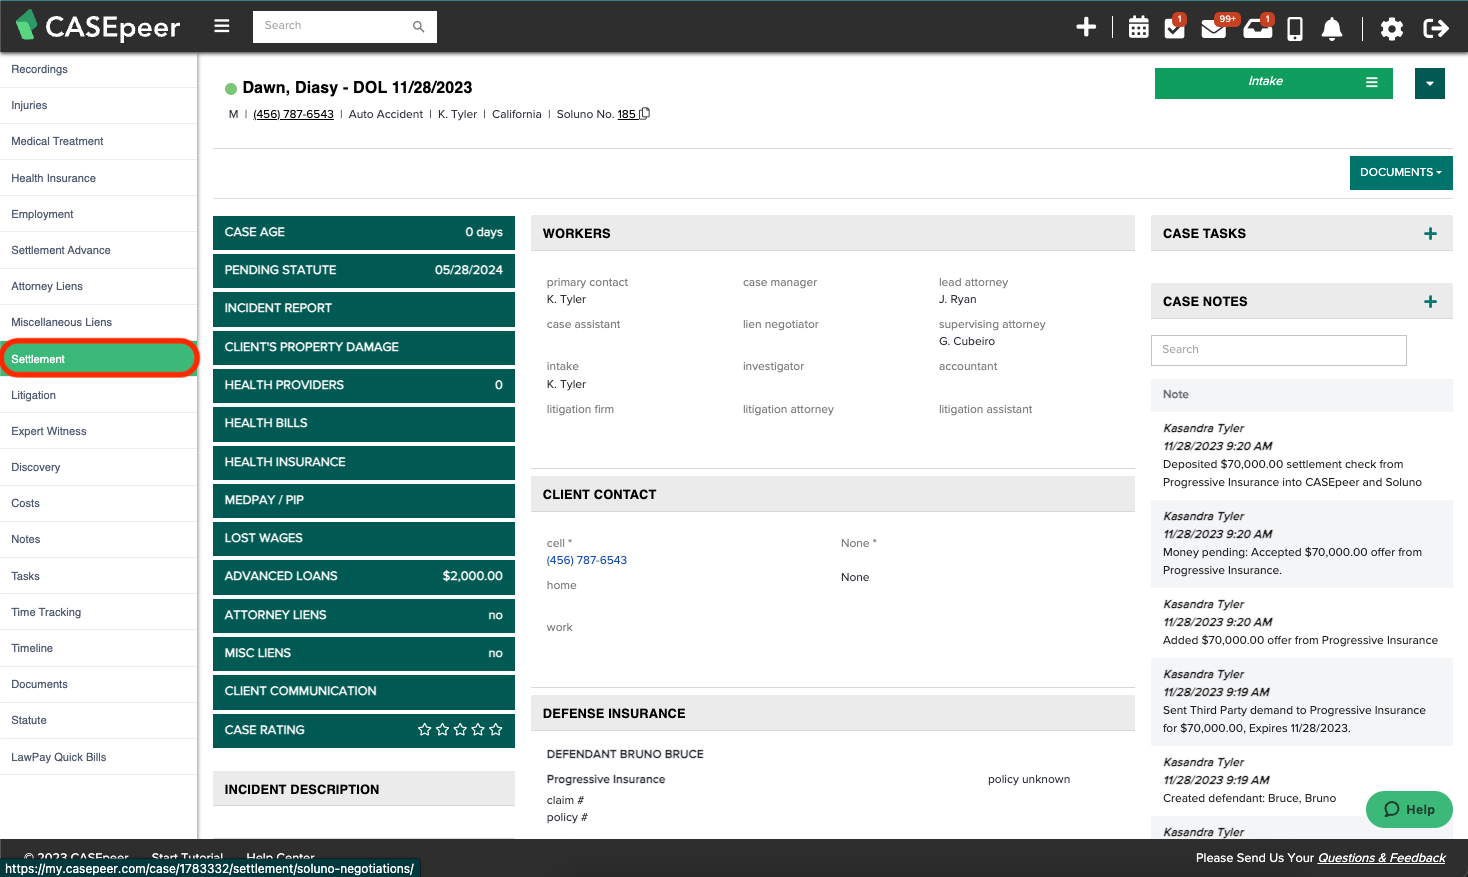1468x877 pixels.
Task: Click the client phone (456) 787-6543 header link
Action: pos(293,114)
